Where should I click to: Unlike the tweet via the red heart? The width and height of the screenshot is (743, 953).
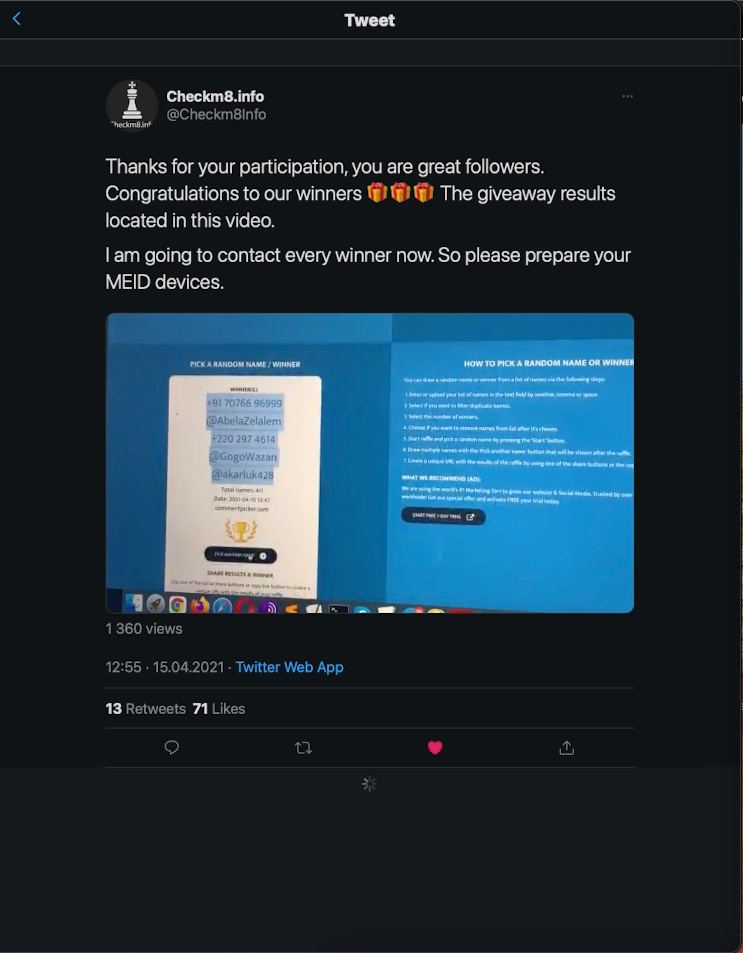[x=435, y=748]
